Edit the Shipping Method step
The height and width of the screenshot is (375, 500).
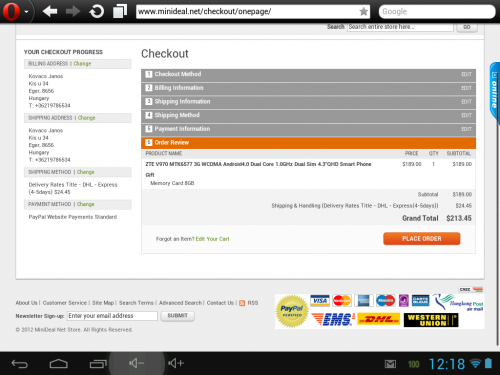click(466, 115)
